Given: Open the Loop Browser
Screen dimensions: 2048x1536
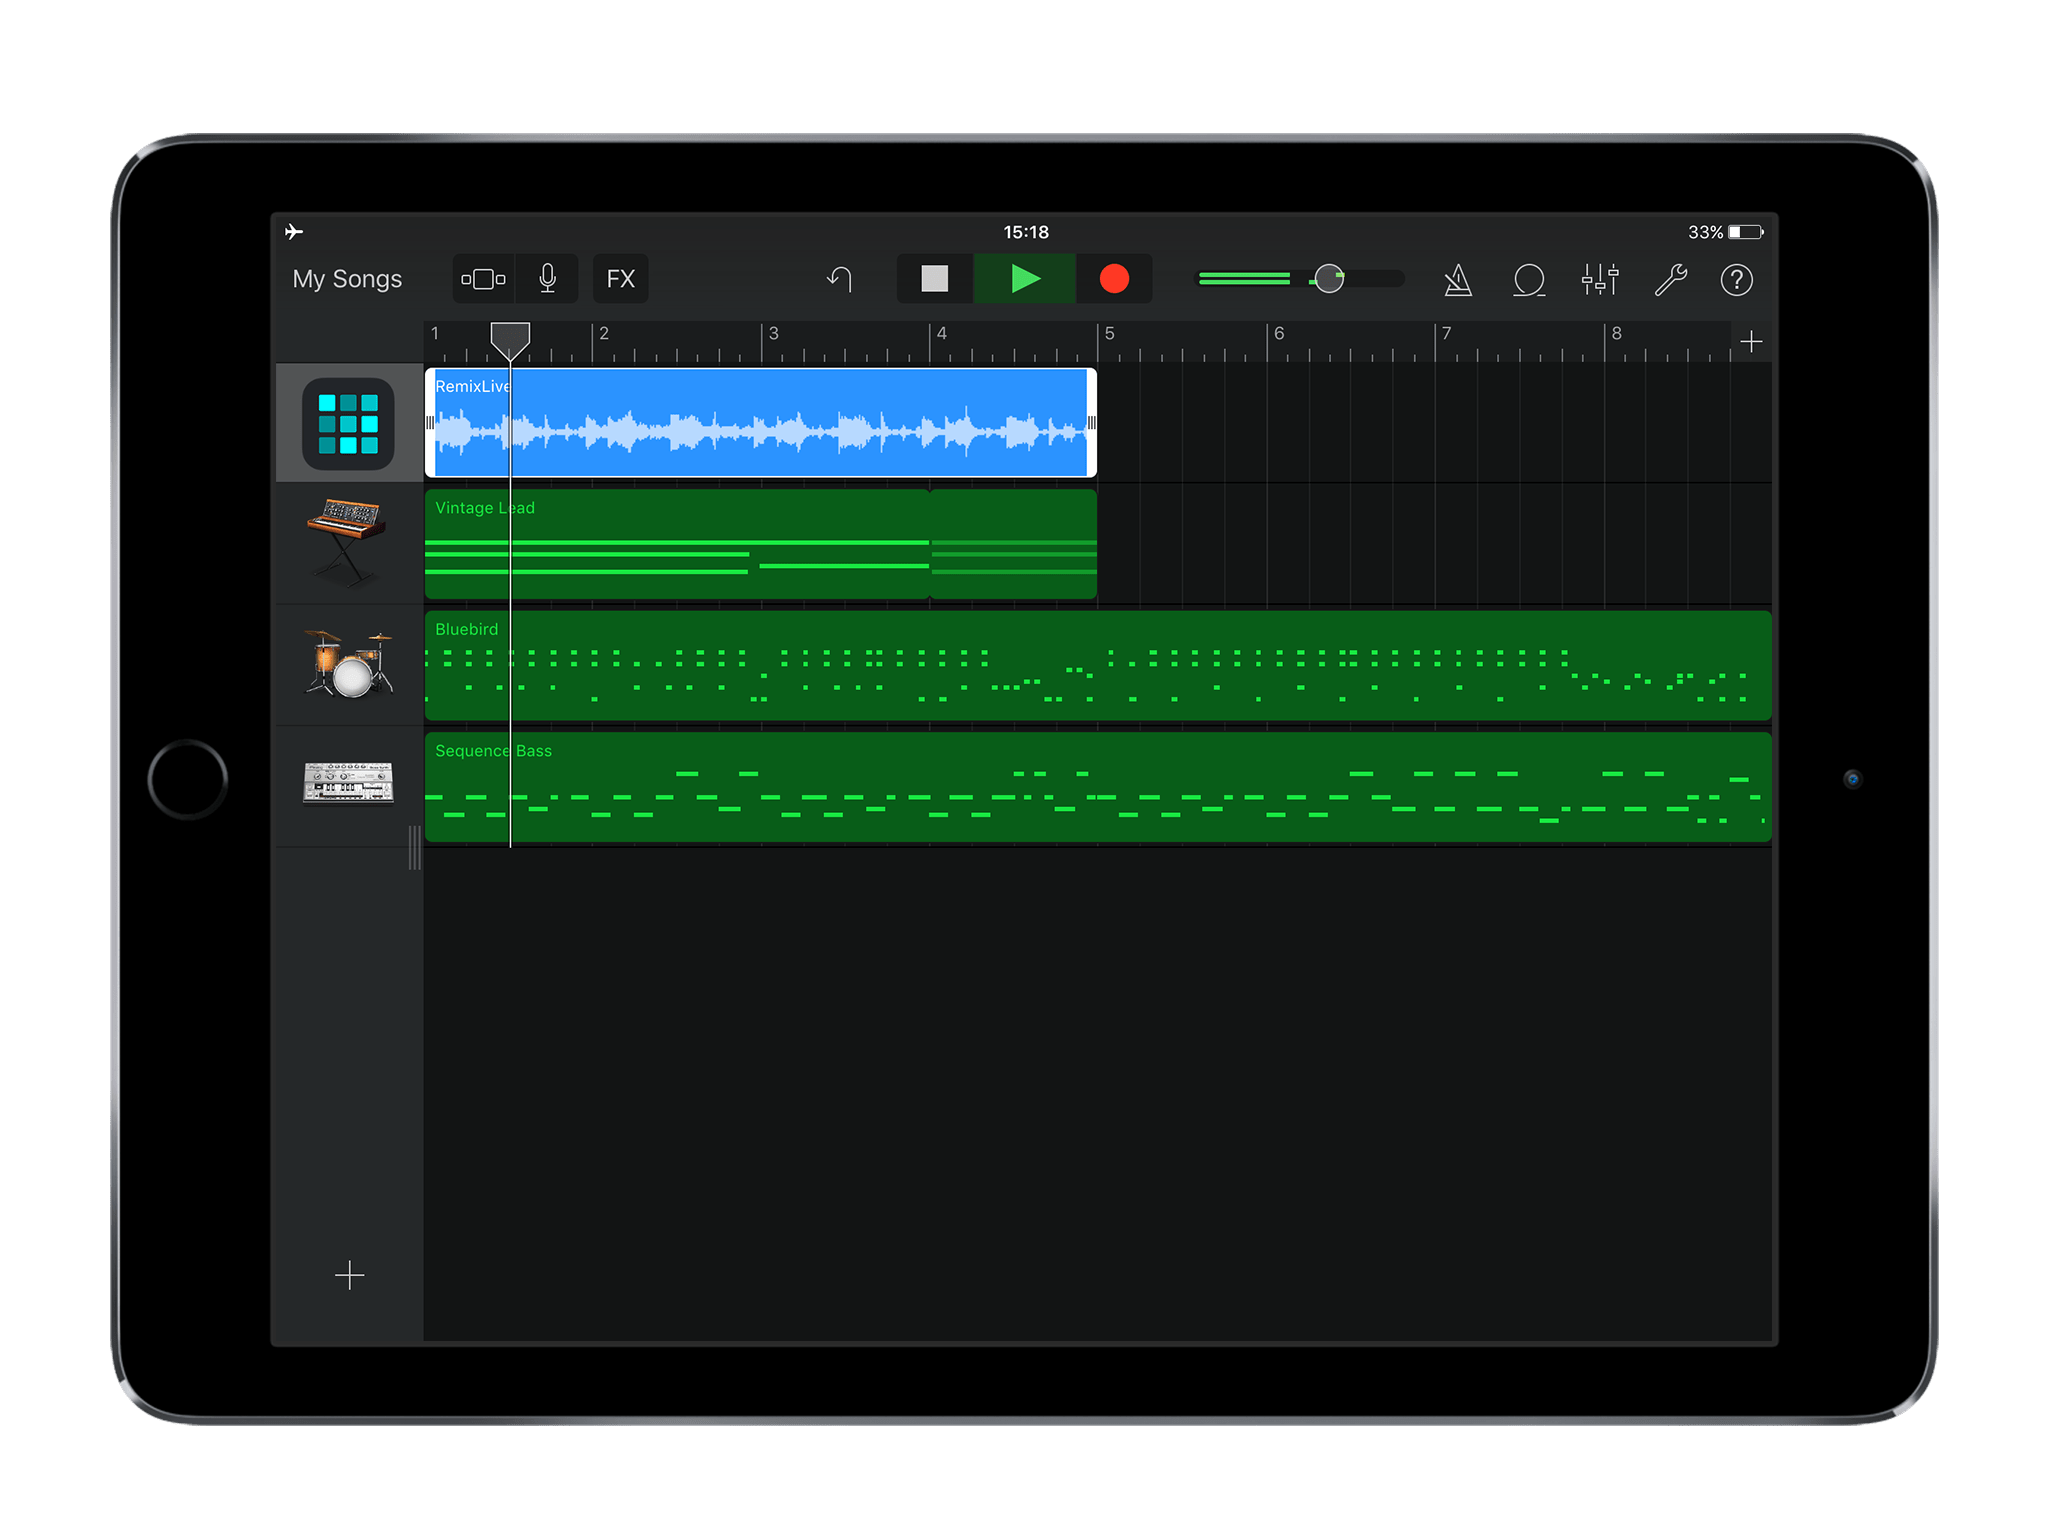Looking at the screenshot, I should (1527, 279).
